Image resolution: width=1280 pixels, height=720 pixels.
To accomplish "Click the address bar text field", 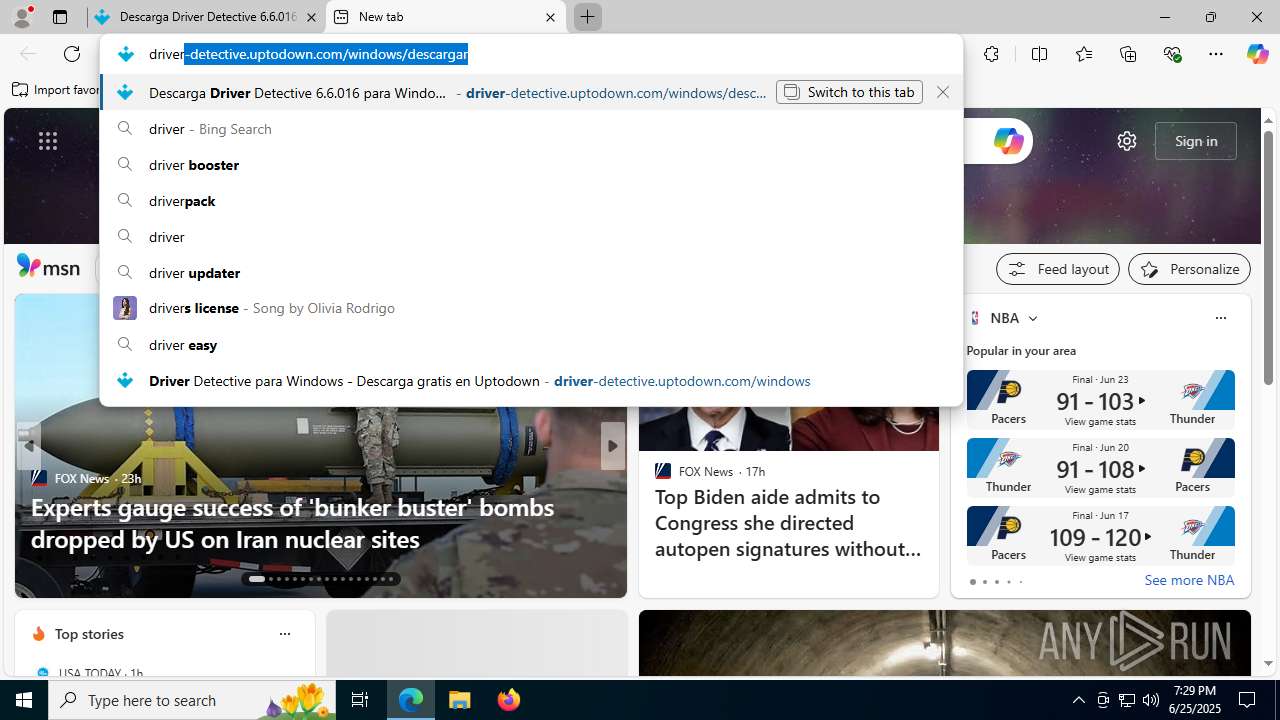I will tap(531, 54).
